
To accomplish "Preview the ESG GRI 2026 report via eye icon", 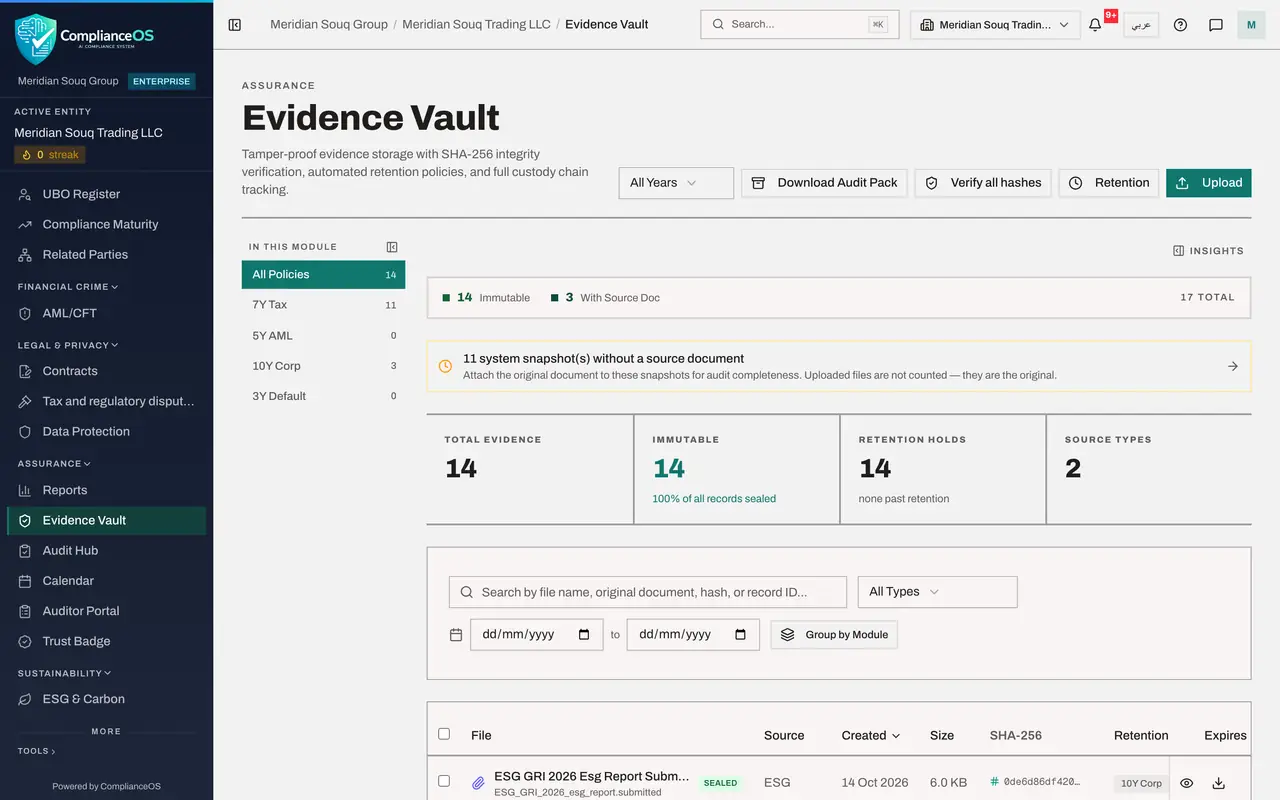I will (1186, 784).
